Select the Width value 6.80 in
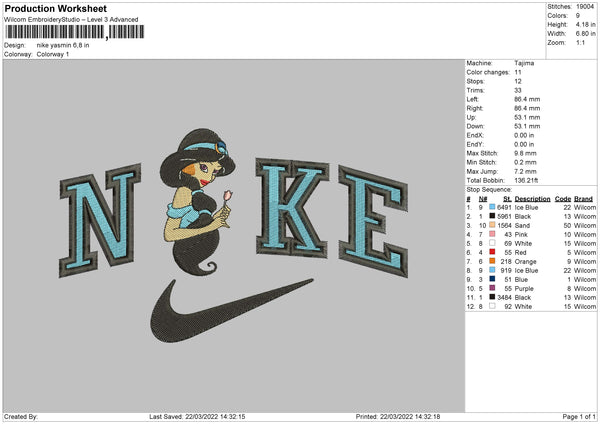This screenshot has height=424, width=600. coord(585,34)
